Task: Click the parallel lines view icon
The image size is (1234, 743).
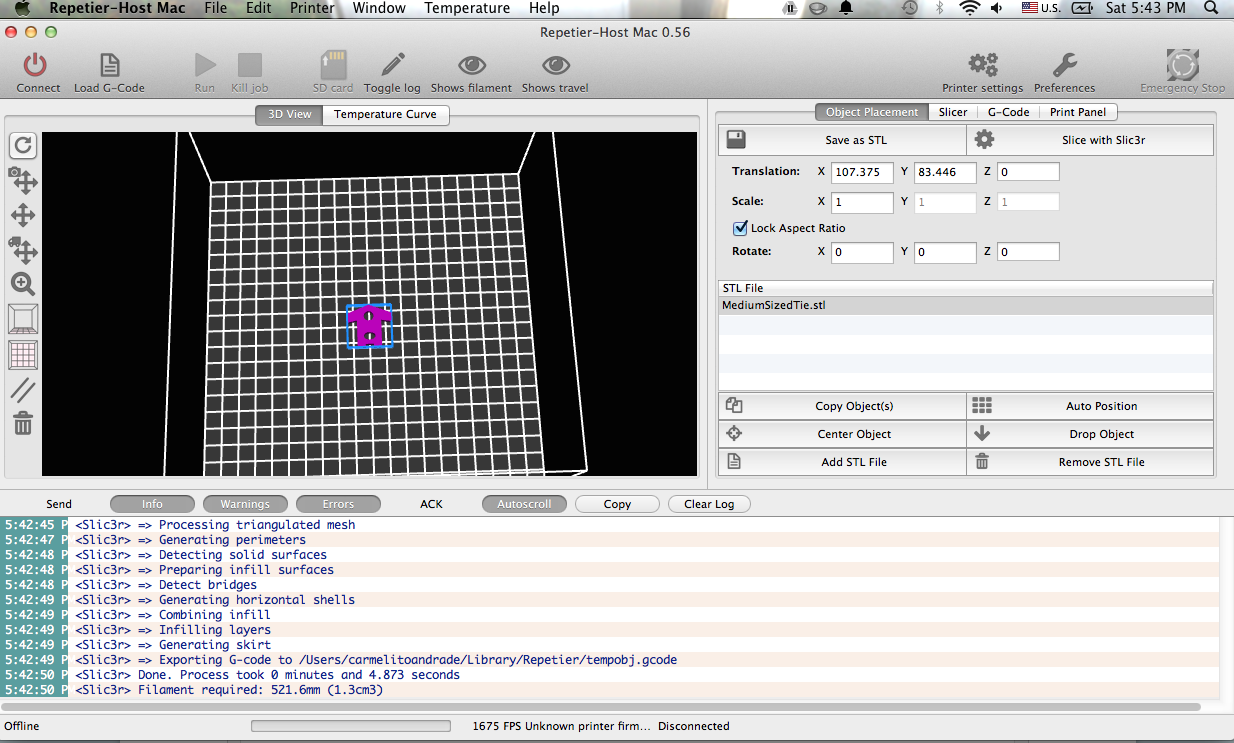Action: pyautogui.click(x=23, y=390)
